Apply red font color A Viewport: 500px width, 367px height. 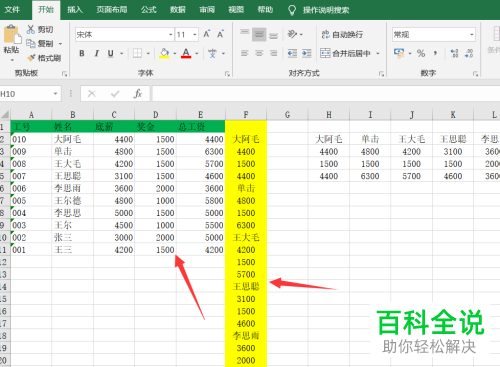(186, 53)
